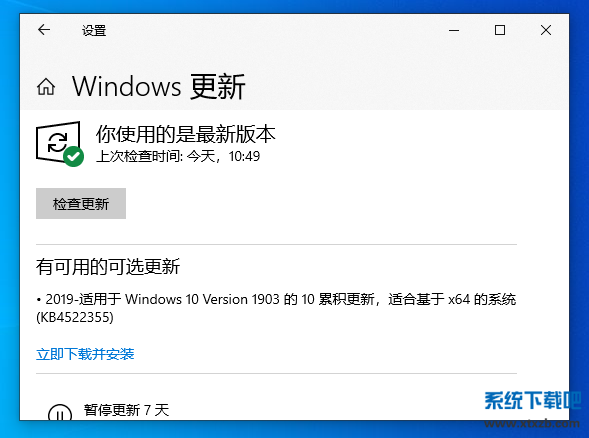
Task: Click the Windows 更新 page heading
Action: point(159,87)
